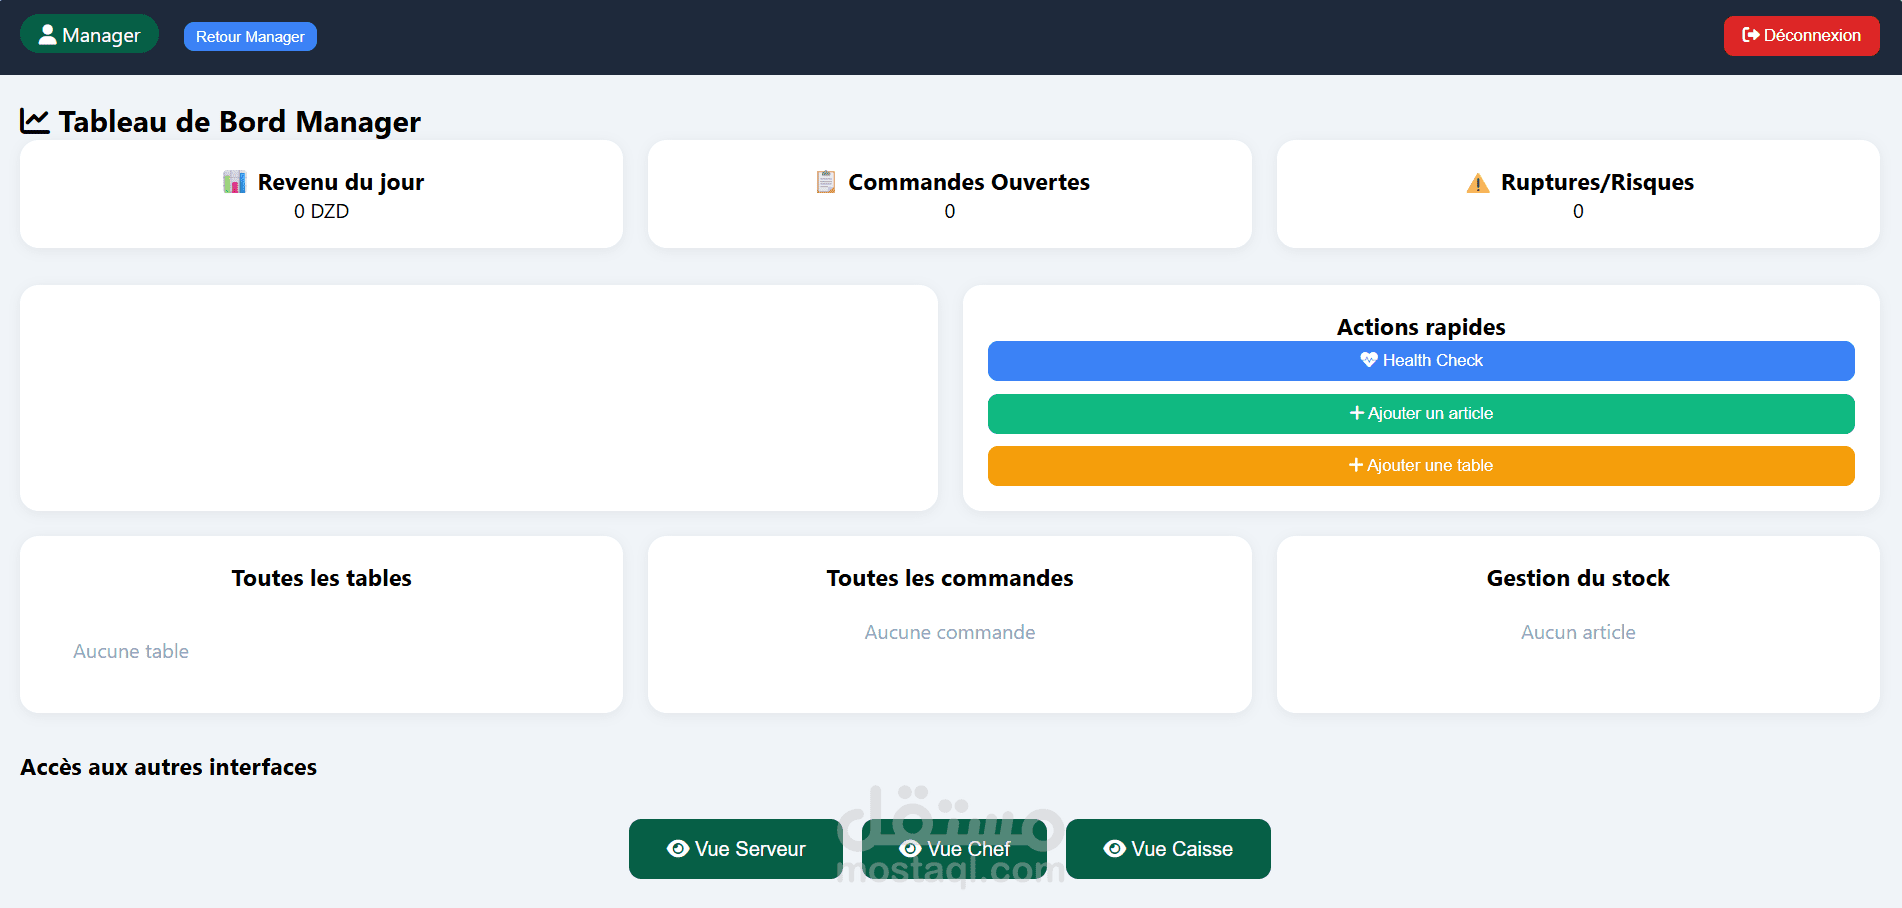Open the Vue Caisse interface
The height and width of the screenshot is (908, 1902).
click(1168, 849)
